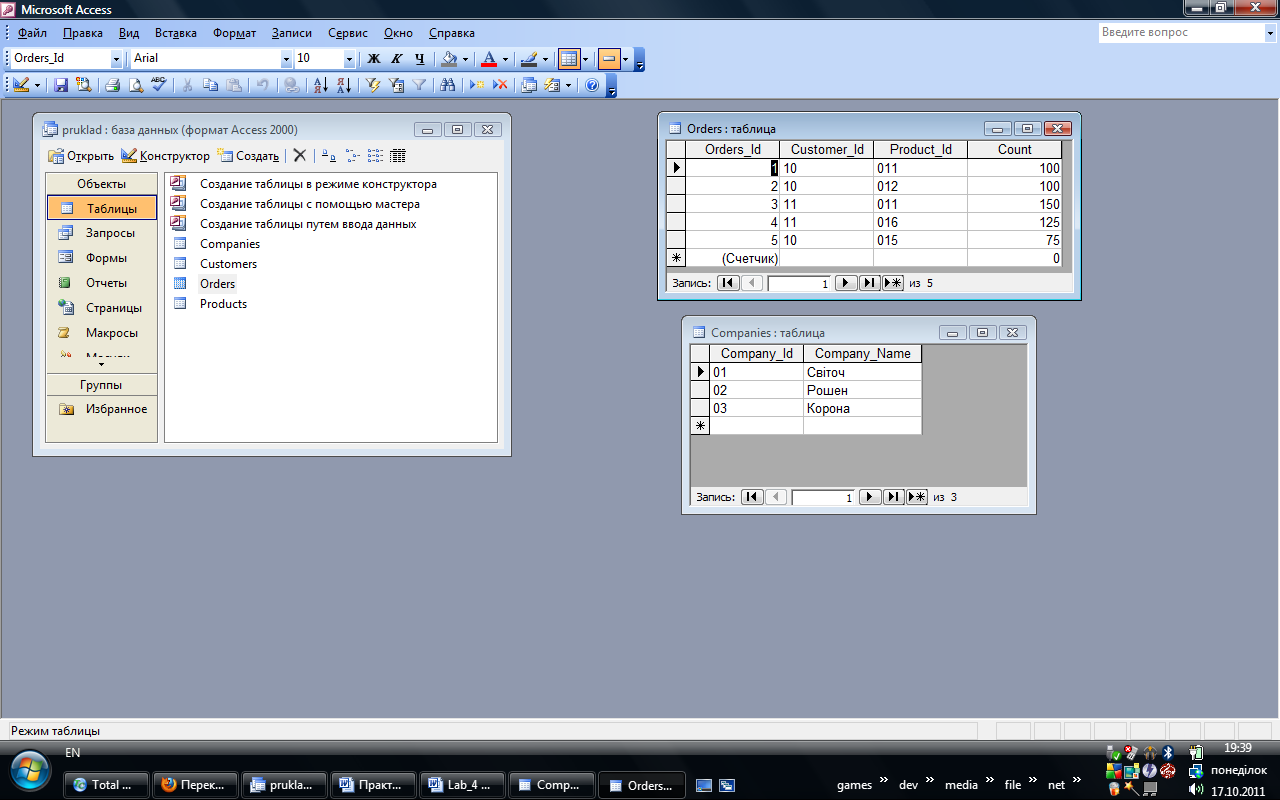Open the Orders_Id field selector dropdown
1280x800 pixels.
pyautogui.click(x=116, y=59)
